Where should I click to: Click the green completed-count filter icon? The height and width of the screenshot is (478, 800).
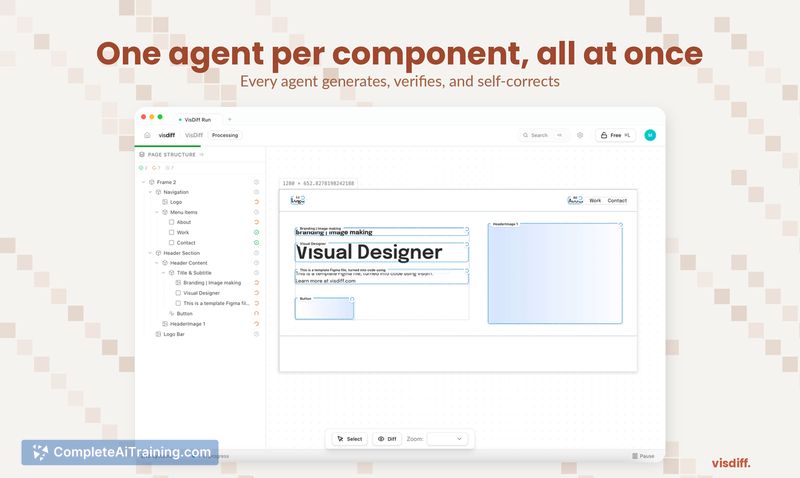(141, 168)
